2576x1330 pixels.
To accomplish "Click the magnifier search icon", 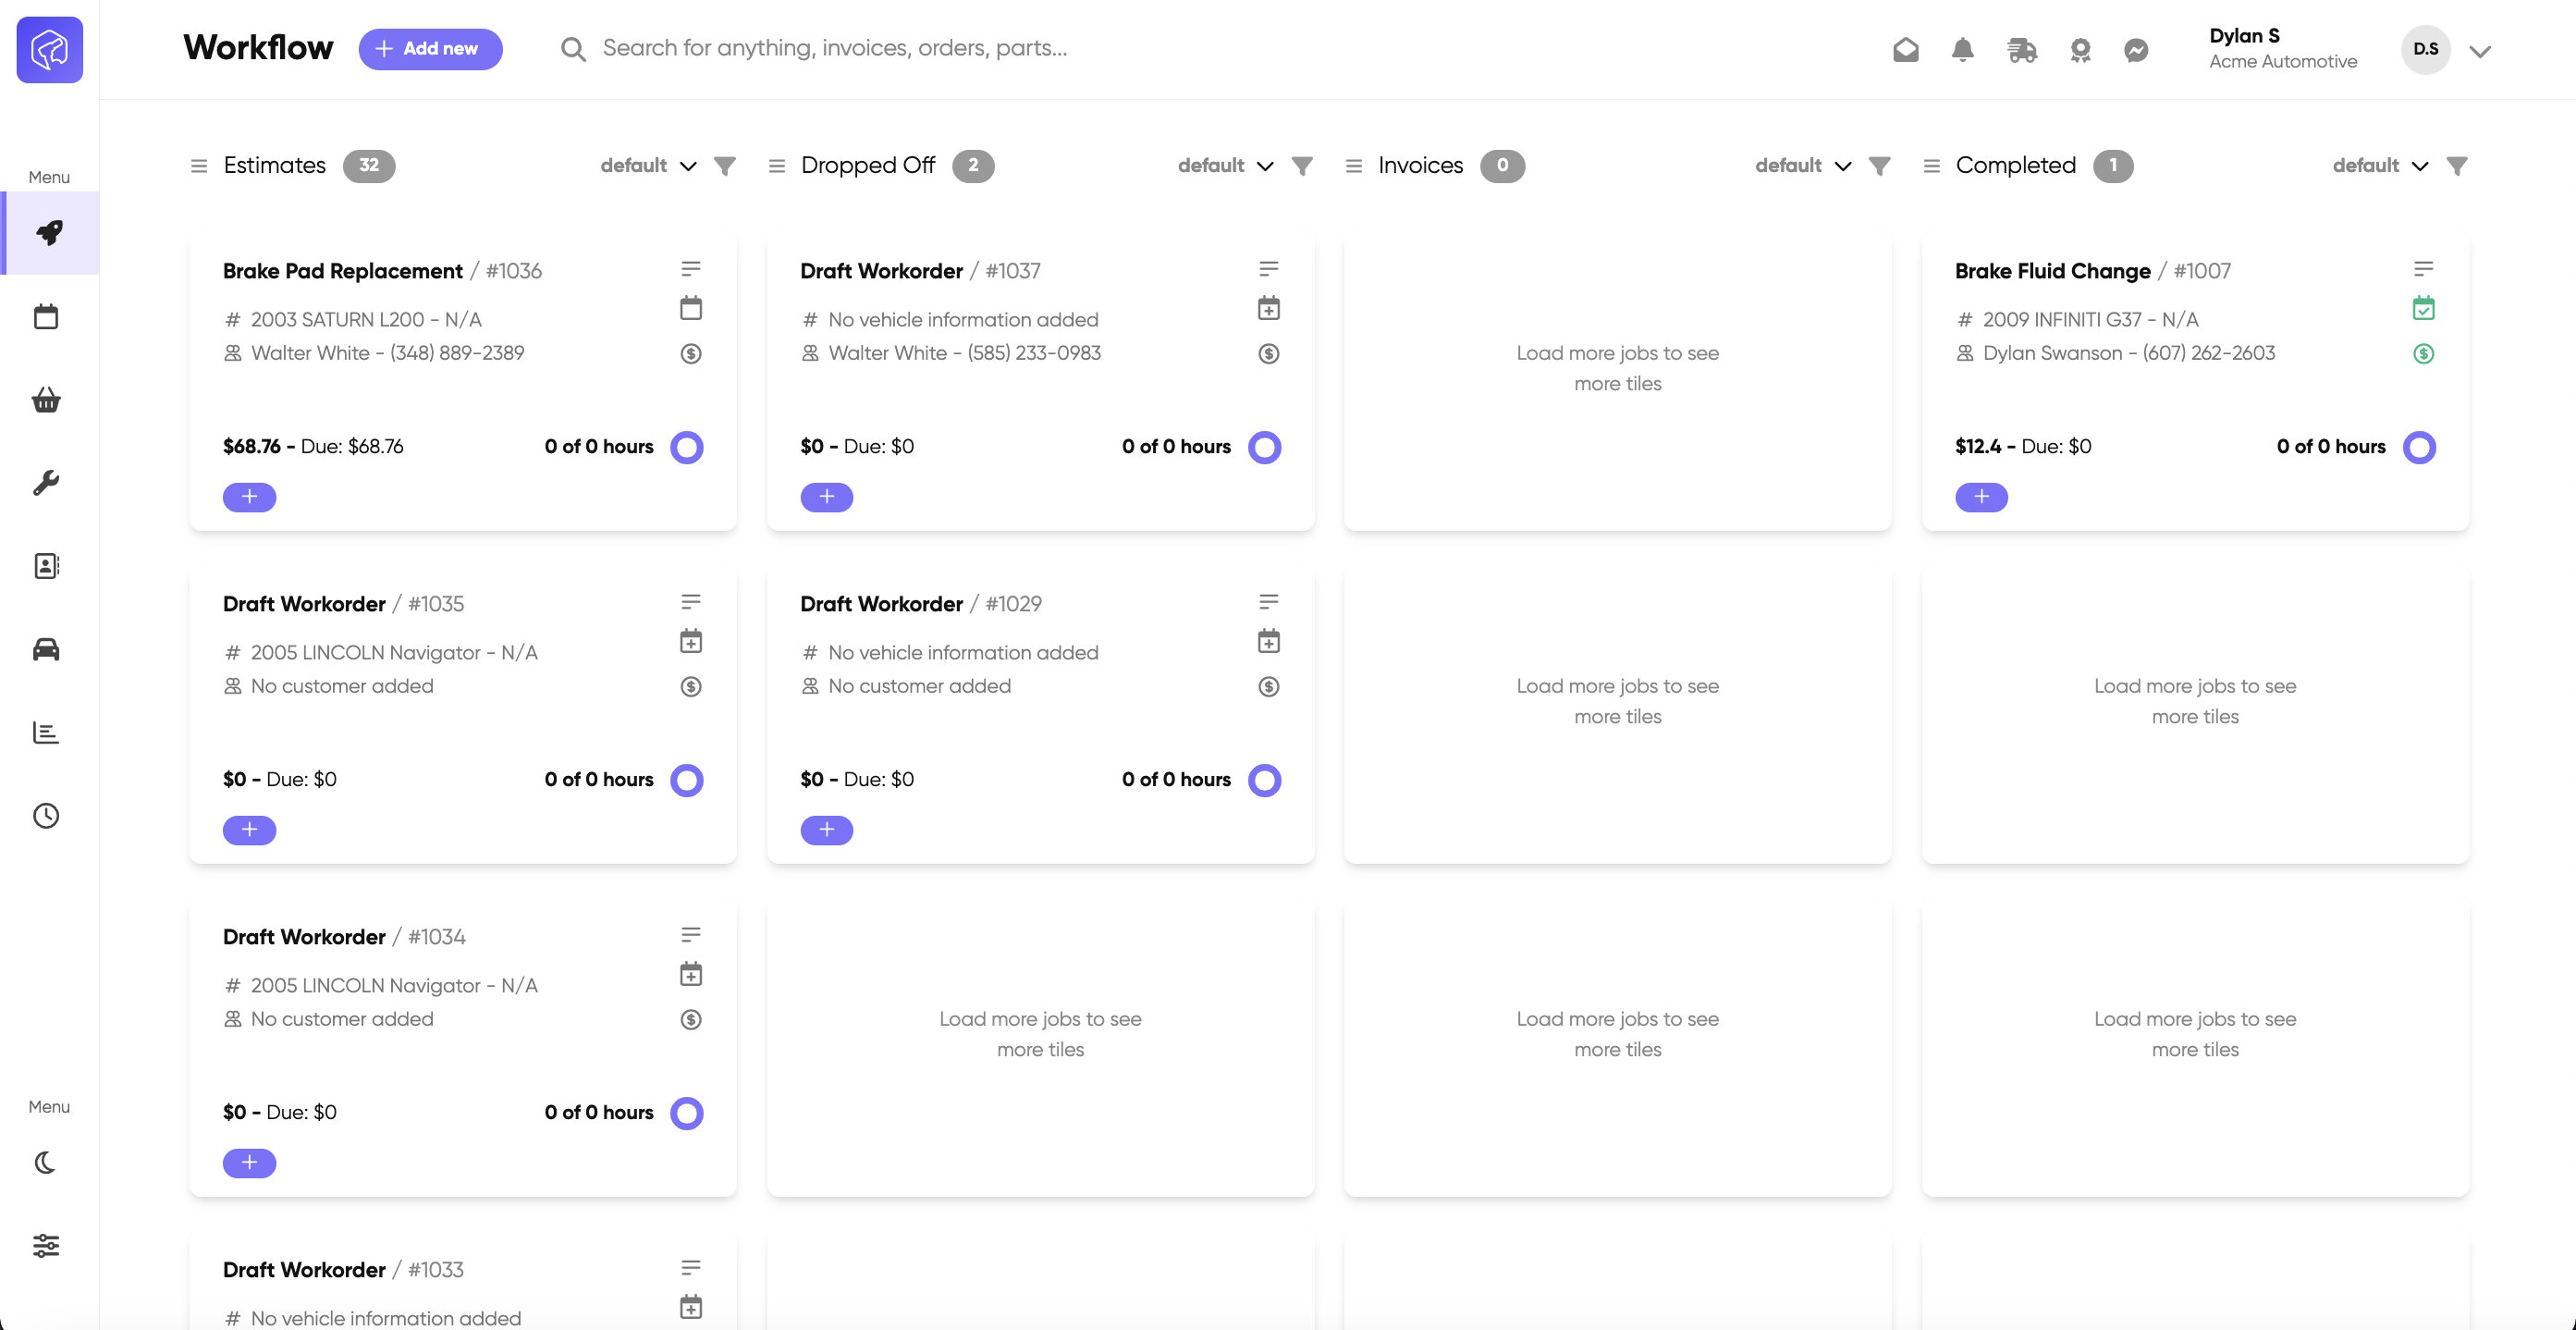I will click(573, 49).
